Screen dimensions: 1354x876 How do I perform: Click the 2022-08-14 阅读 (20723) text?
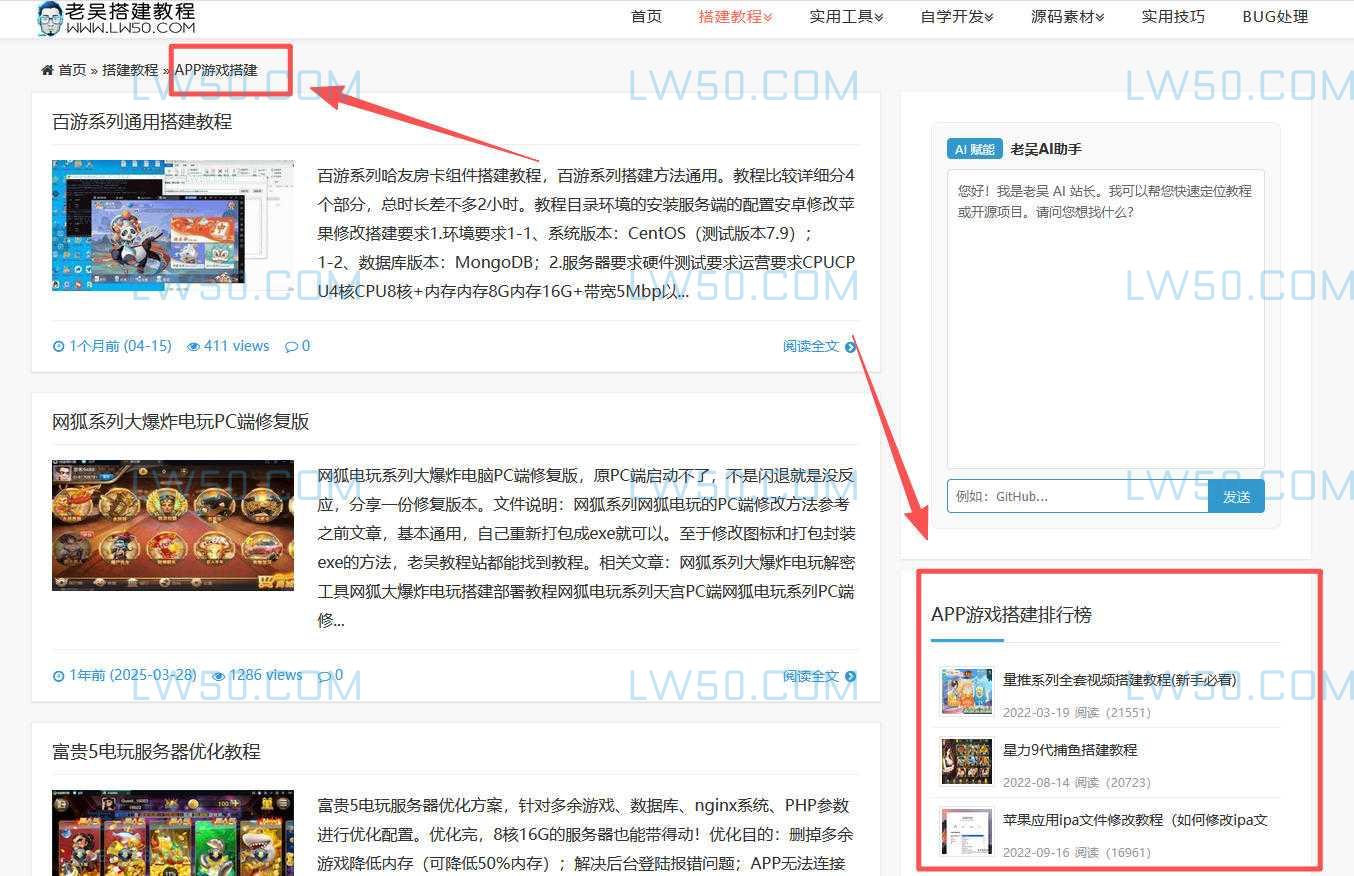click(1077, 783)
